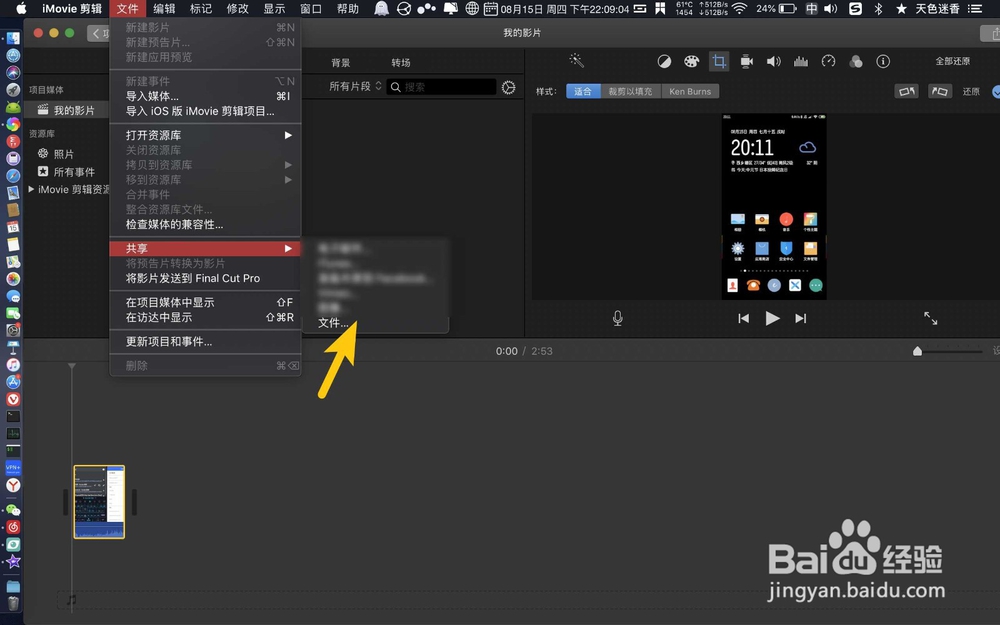Choose 将影片发送到 Final Cut Pro
Screen dimensions: 1000x625
tap(205, 278)
